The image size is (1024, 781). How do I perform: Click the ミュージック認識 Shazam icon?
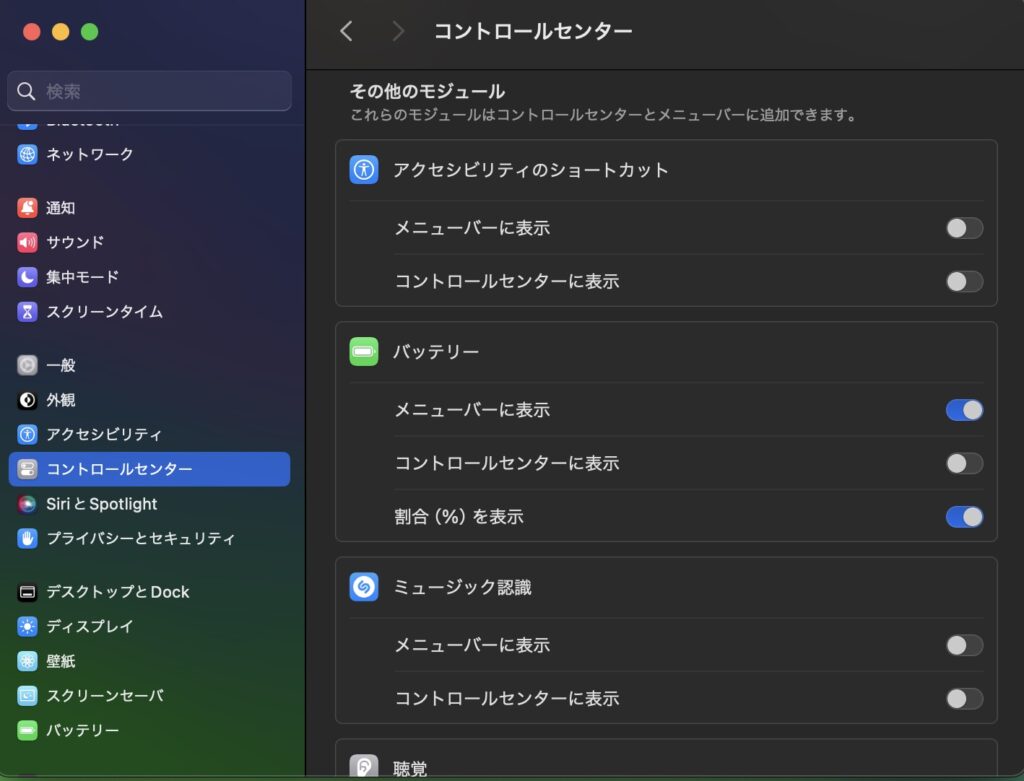(x=364, y=587)
